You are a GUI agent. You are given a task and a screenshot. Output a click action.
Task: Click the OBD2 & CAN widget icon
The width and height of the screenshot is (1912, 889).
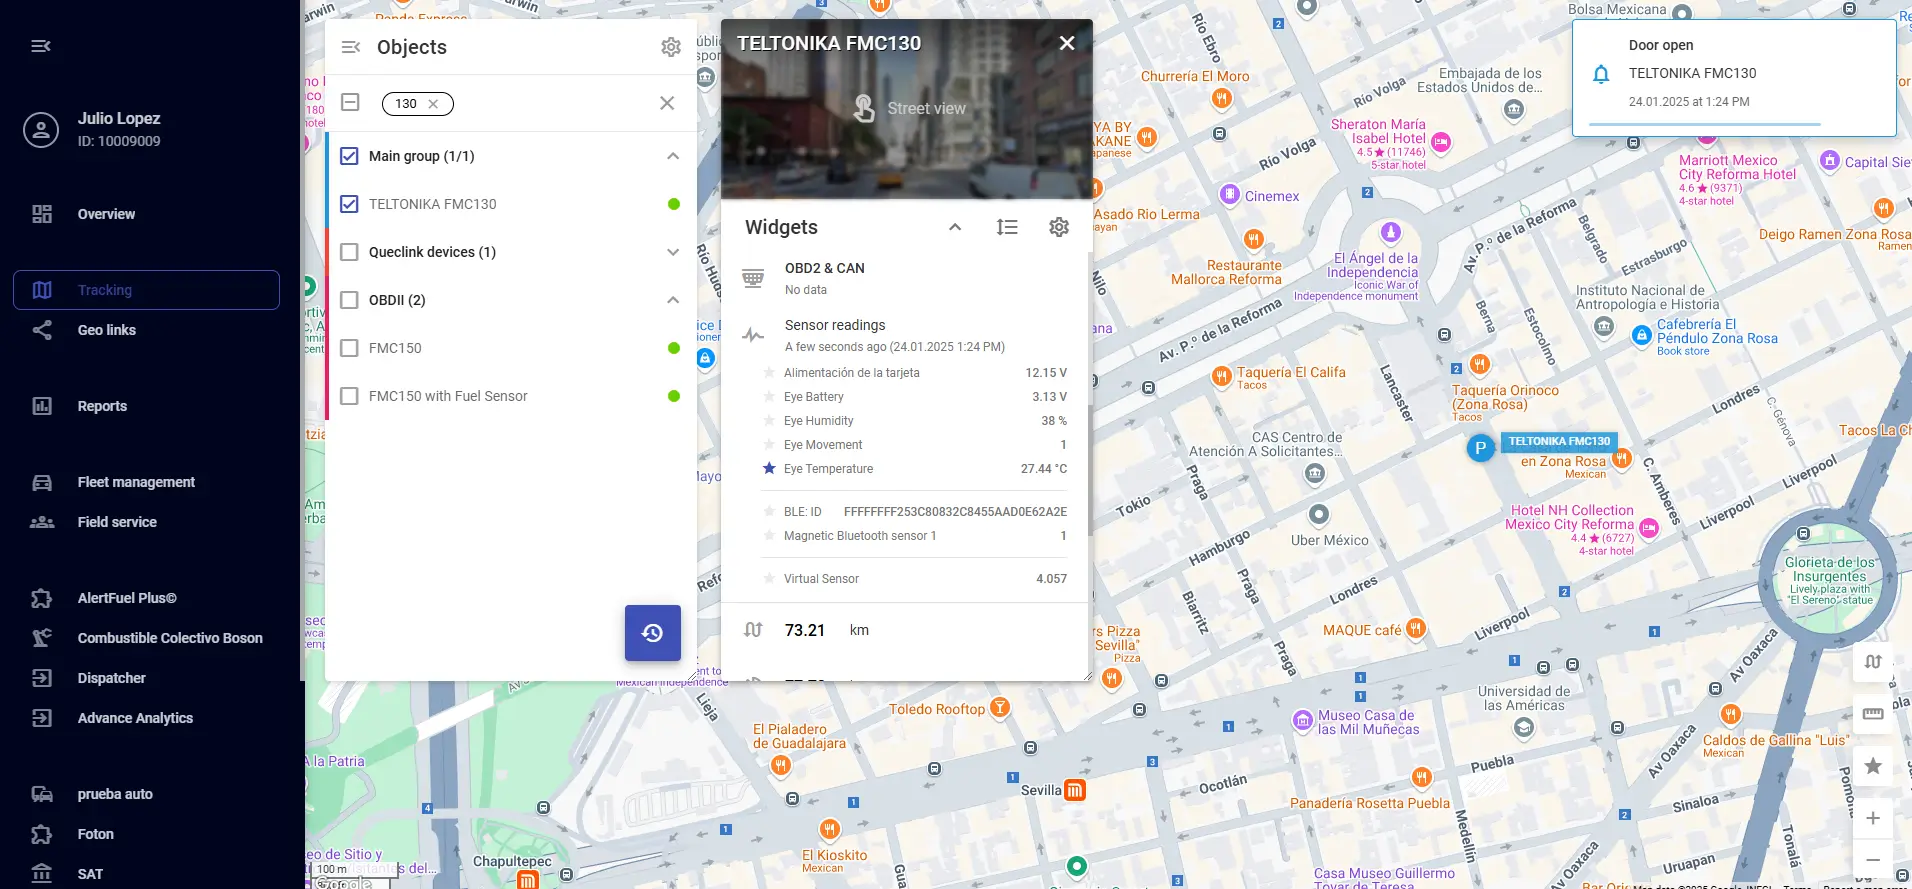[753, 278]
